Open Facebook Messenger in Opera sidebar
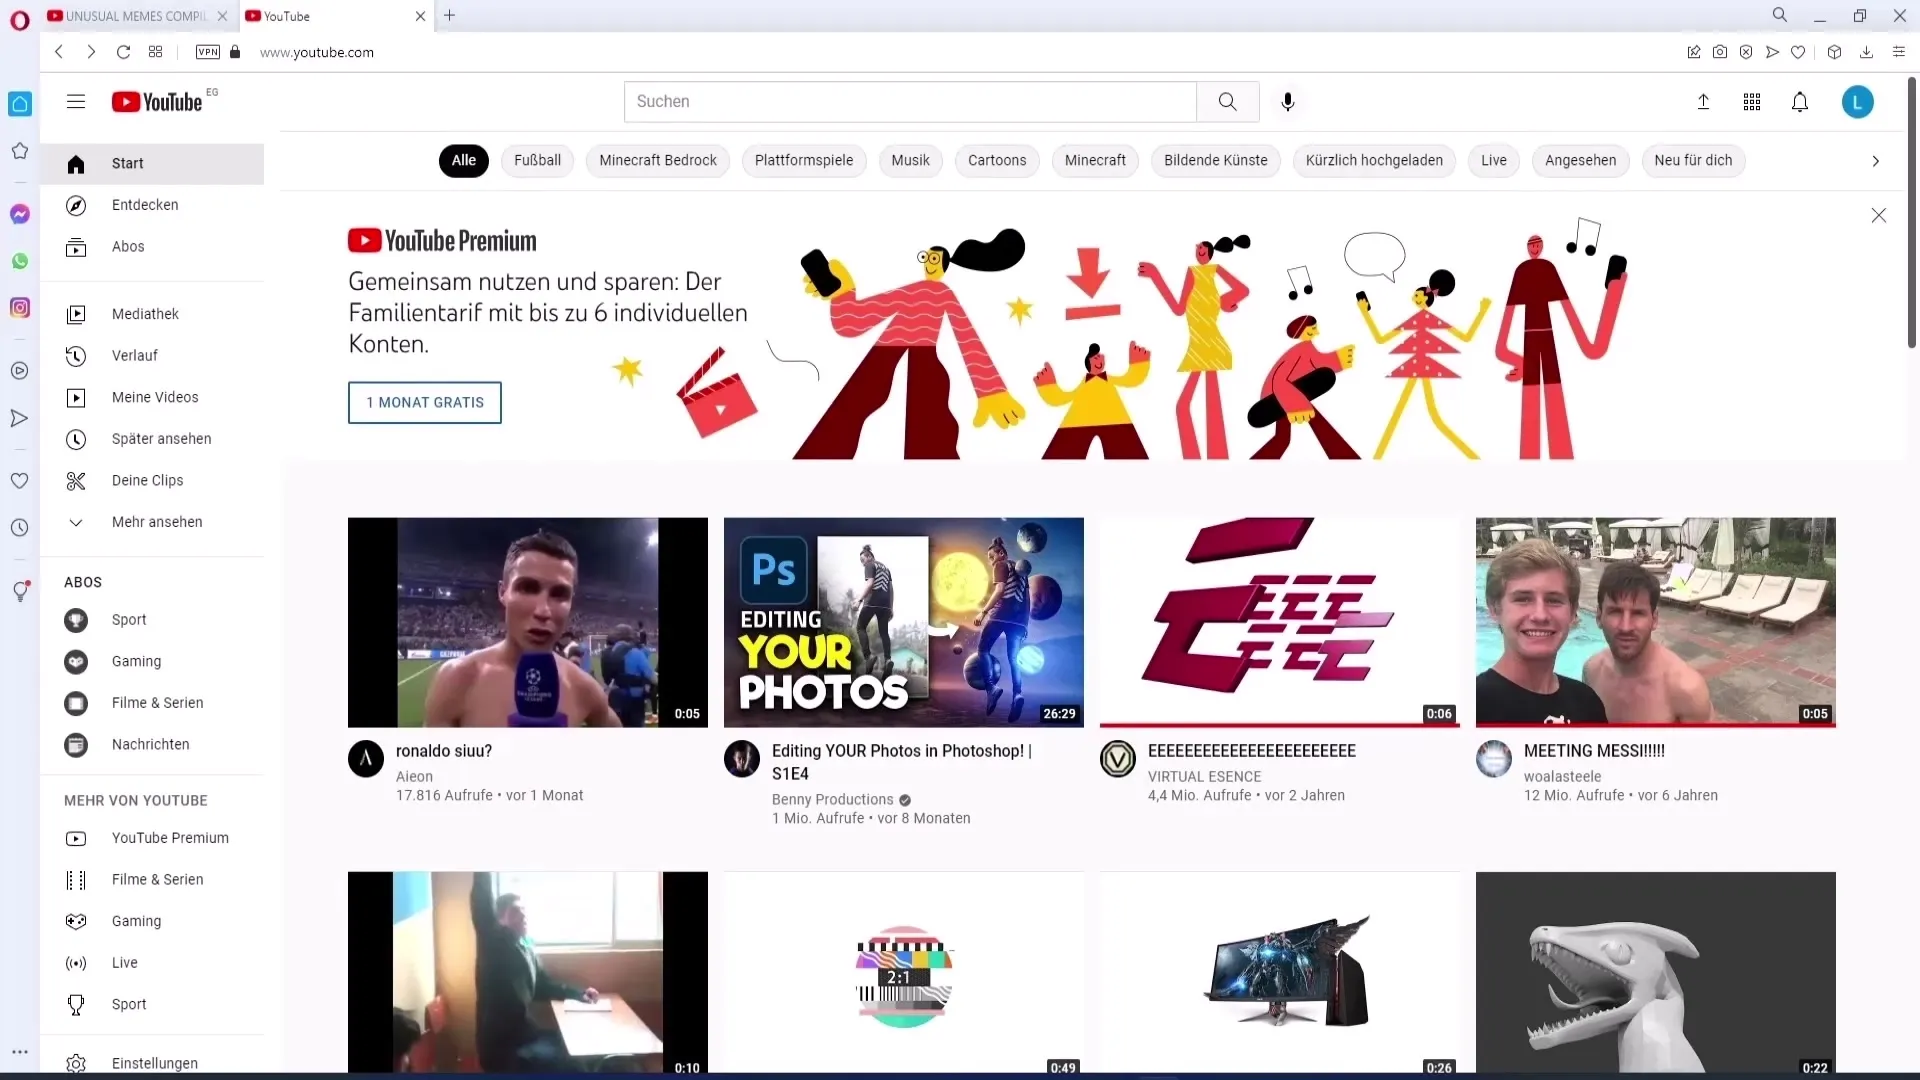 click(x=19, y=214)
